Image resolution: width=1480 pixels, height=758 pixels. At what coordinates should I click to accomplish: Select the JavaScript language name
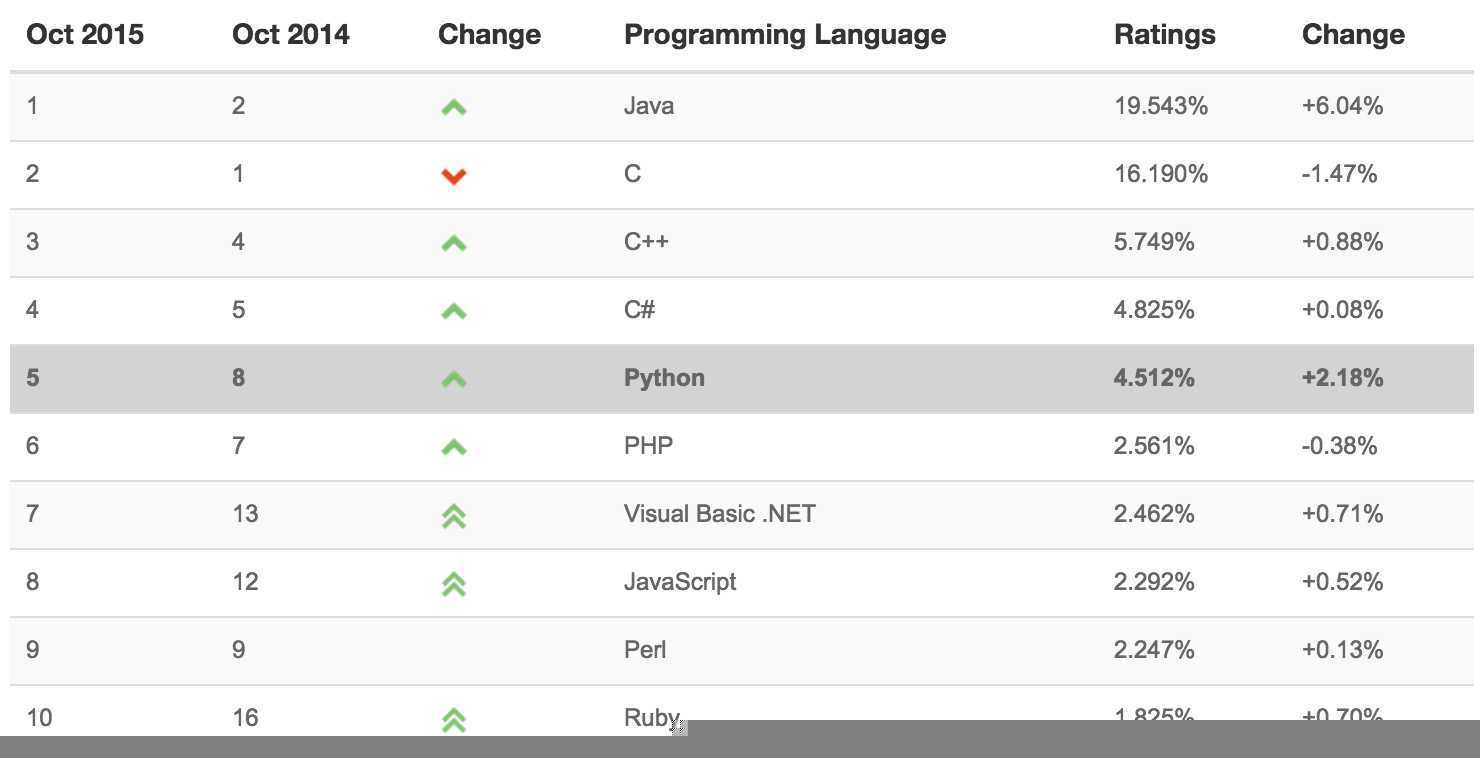(x=680, y=582)
